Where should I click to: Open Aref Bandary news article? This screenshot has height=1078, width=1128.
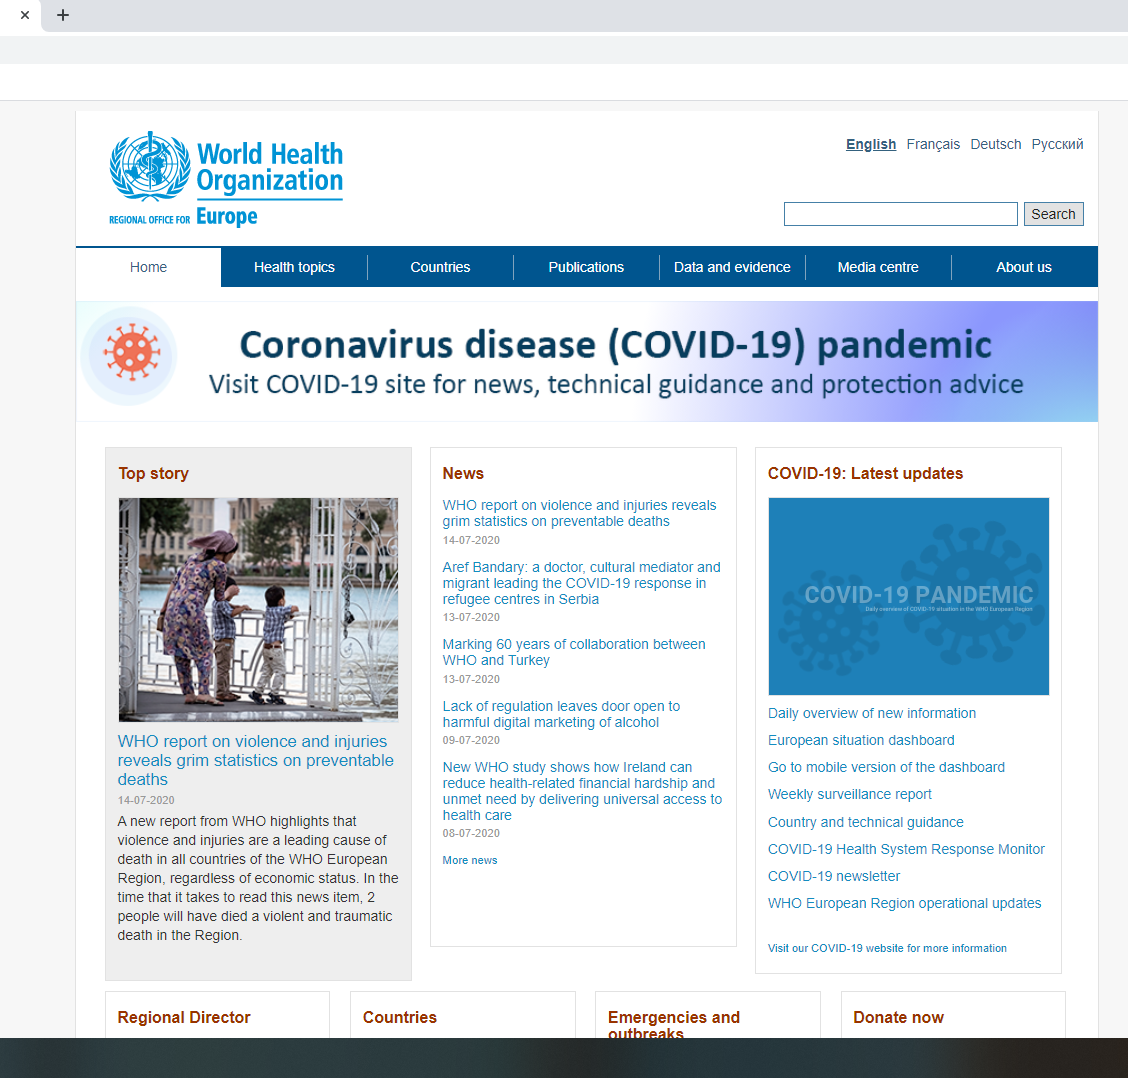tap(581, 583)
